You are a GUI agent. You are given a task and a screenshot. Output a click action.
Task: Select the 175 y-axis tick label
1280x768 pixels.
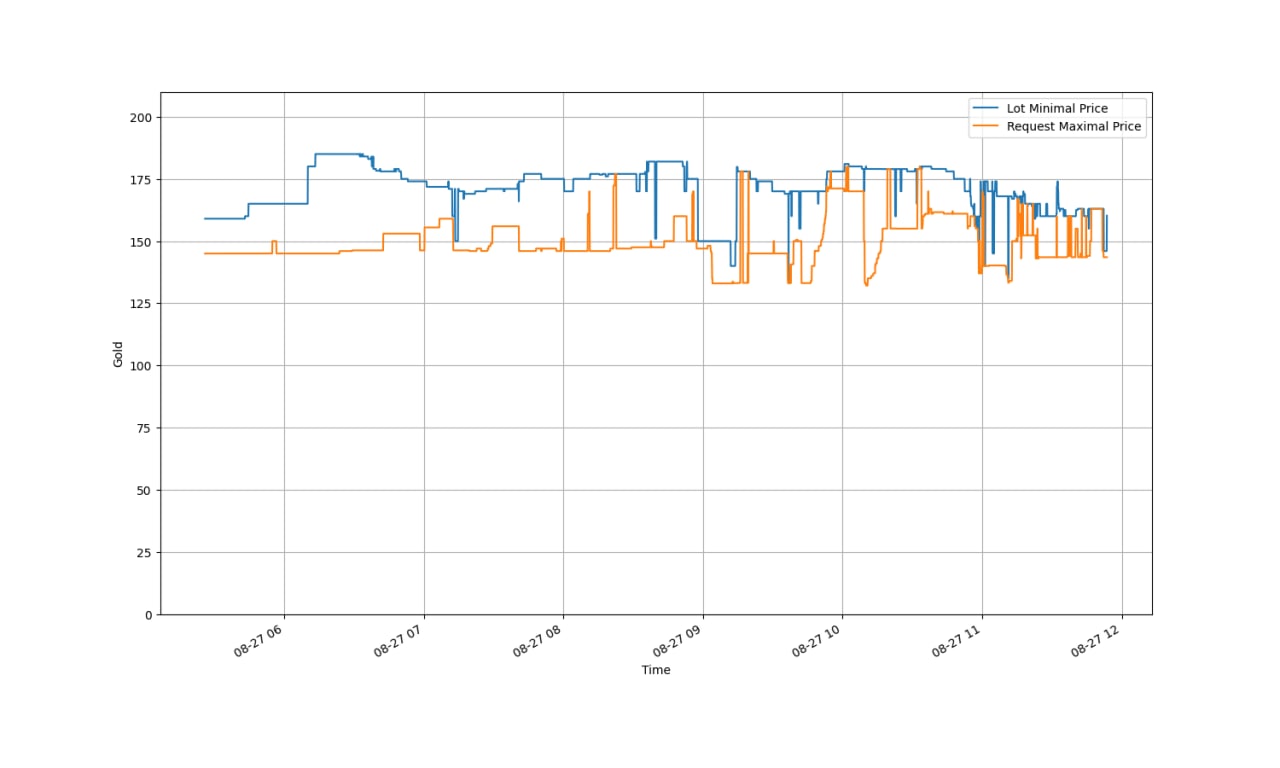coord(141,180)
